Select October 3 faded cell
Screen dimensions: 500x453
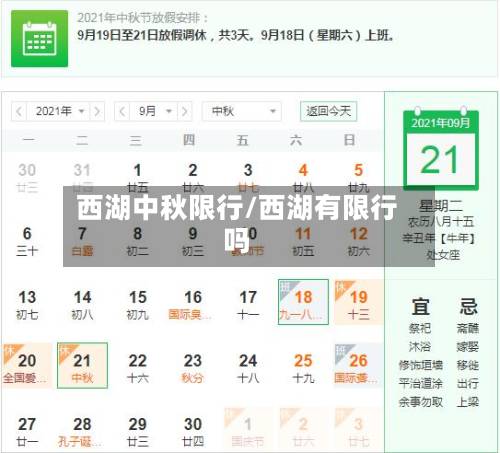coord(358,429)
